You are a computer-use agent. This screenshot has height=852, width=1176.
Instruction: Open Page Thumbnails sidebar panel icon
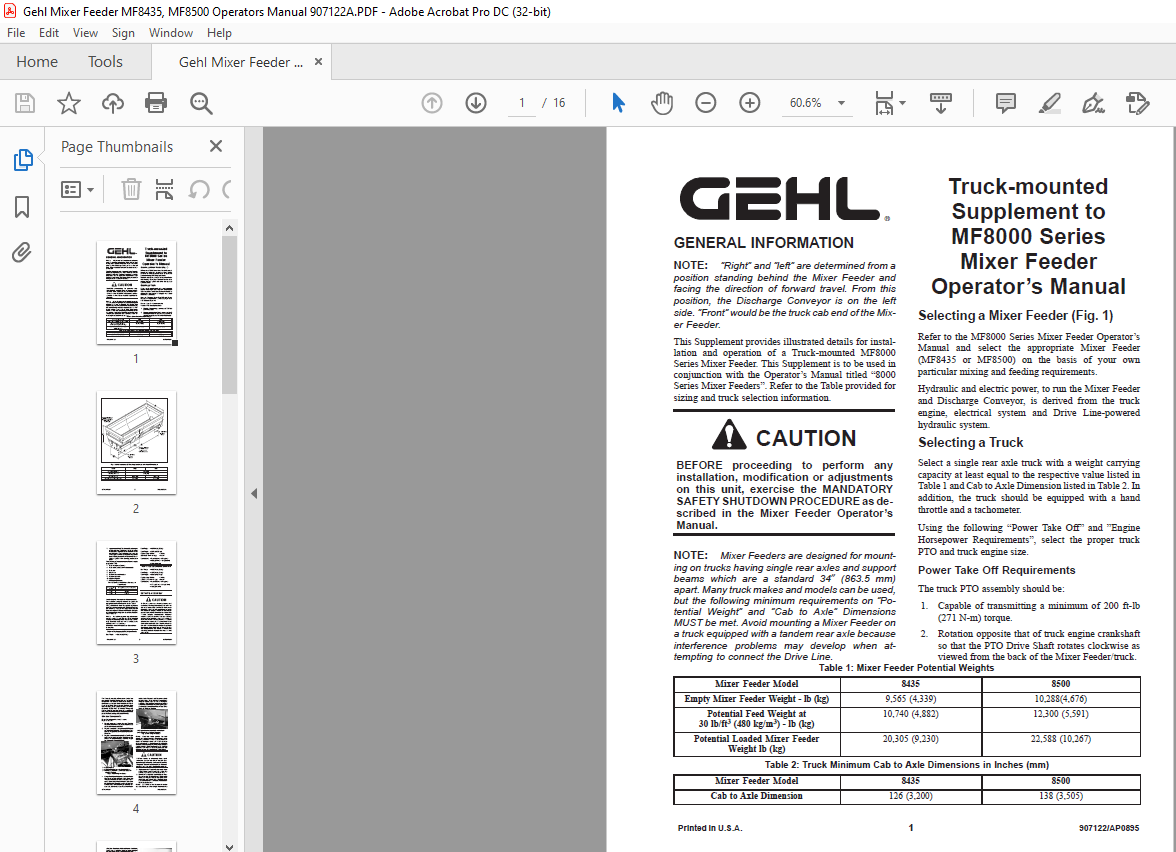(22, 160)
